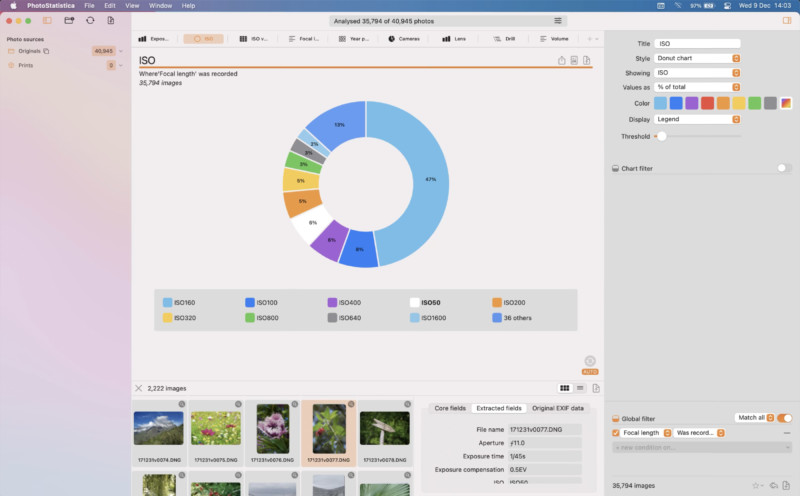Select thumbnail 171231v0076.DNG
The image size is (800, 496).
tap(272, 432)
